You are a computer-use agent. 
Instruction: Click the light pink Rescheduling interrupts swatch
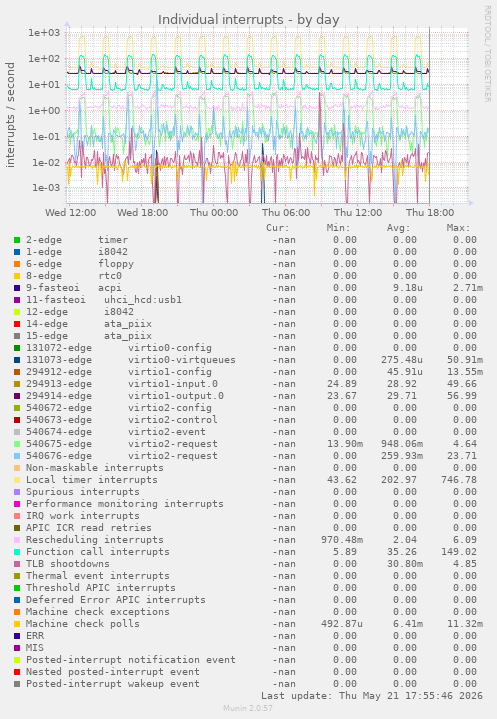click(x=17, y=540)
